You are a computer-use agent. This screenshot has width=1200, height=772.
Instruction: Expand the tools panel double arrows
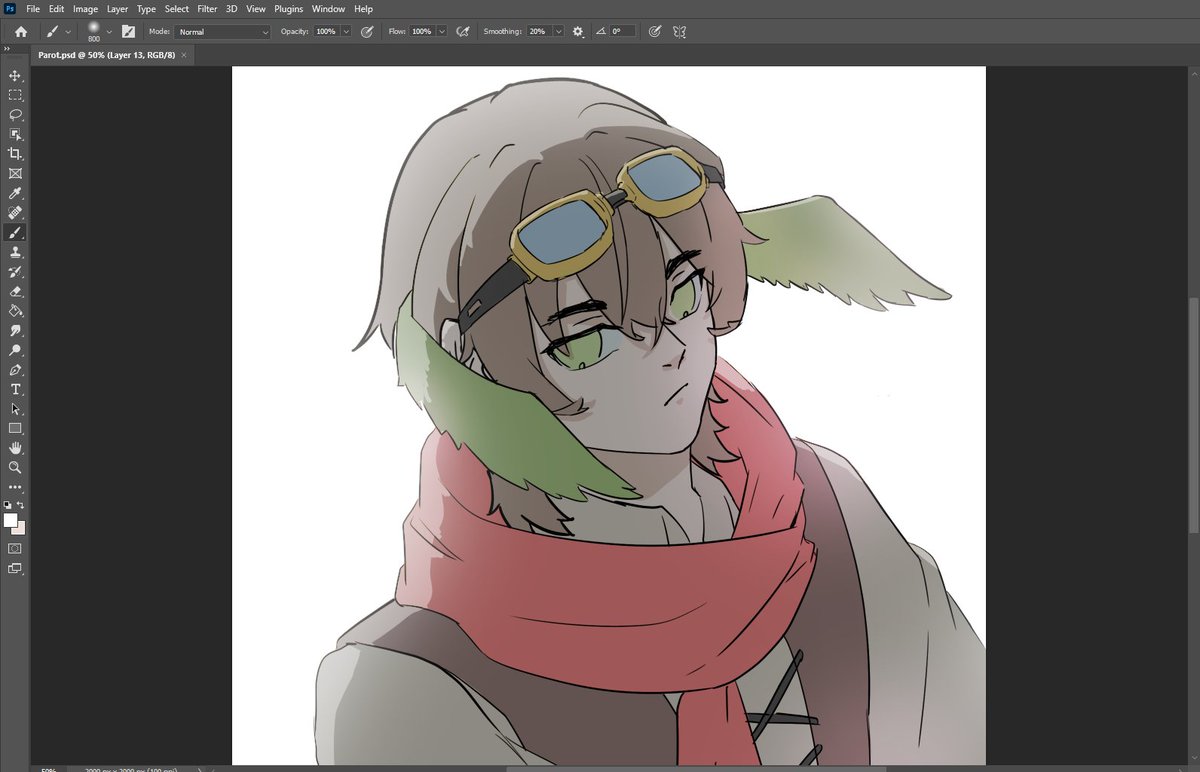pyautogui.click(x=7, y=48)
